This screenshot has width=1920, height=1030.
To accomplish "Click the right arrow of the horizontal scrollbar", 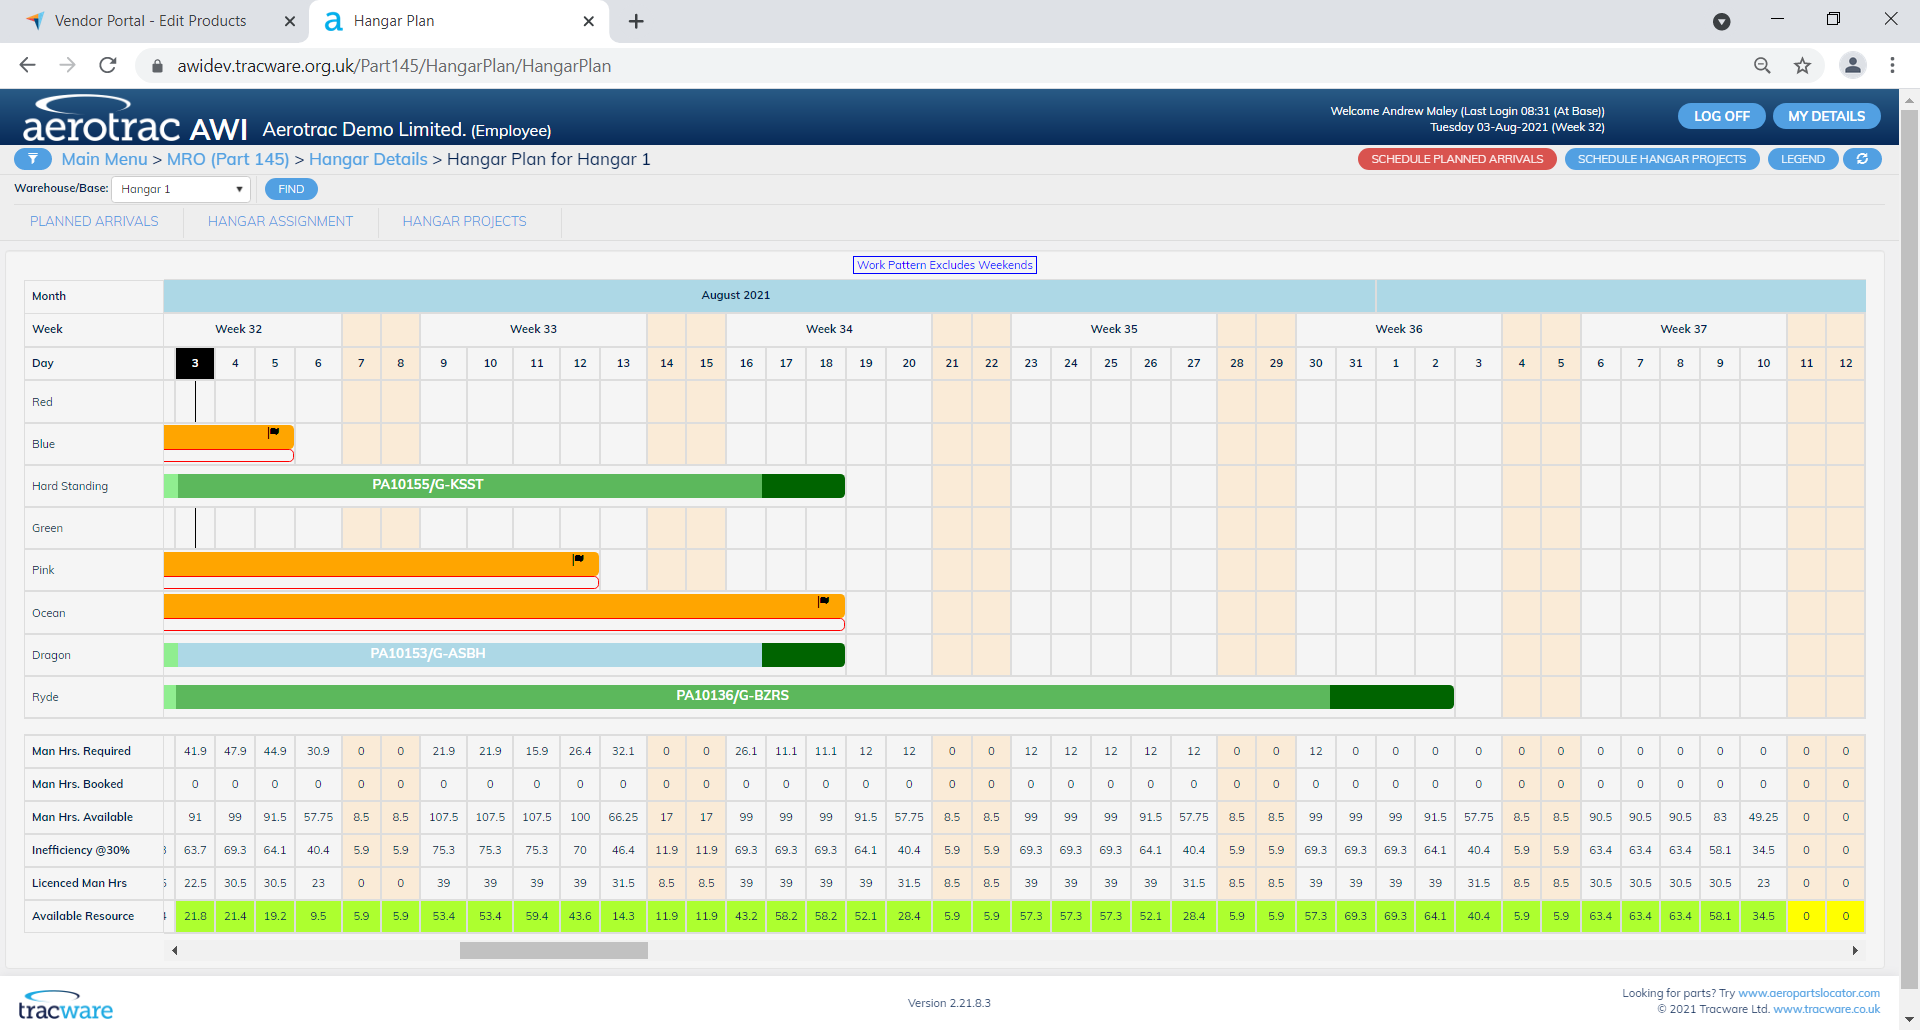I will pos(1855,951).
